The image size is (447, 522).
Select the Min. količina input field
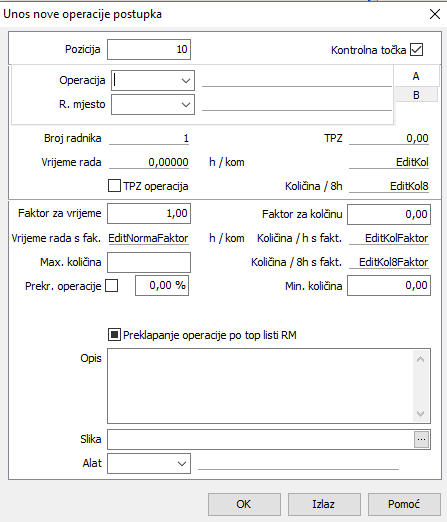point(389,285)
